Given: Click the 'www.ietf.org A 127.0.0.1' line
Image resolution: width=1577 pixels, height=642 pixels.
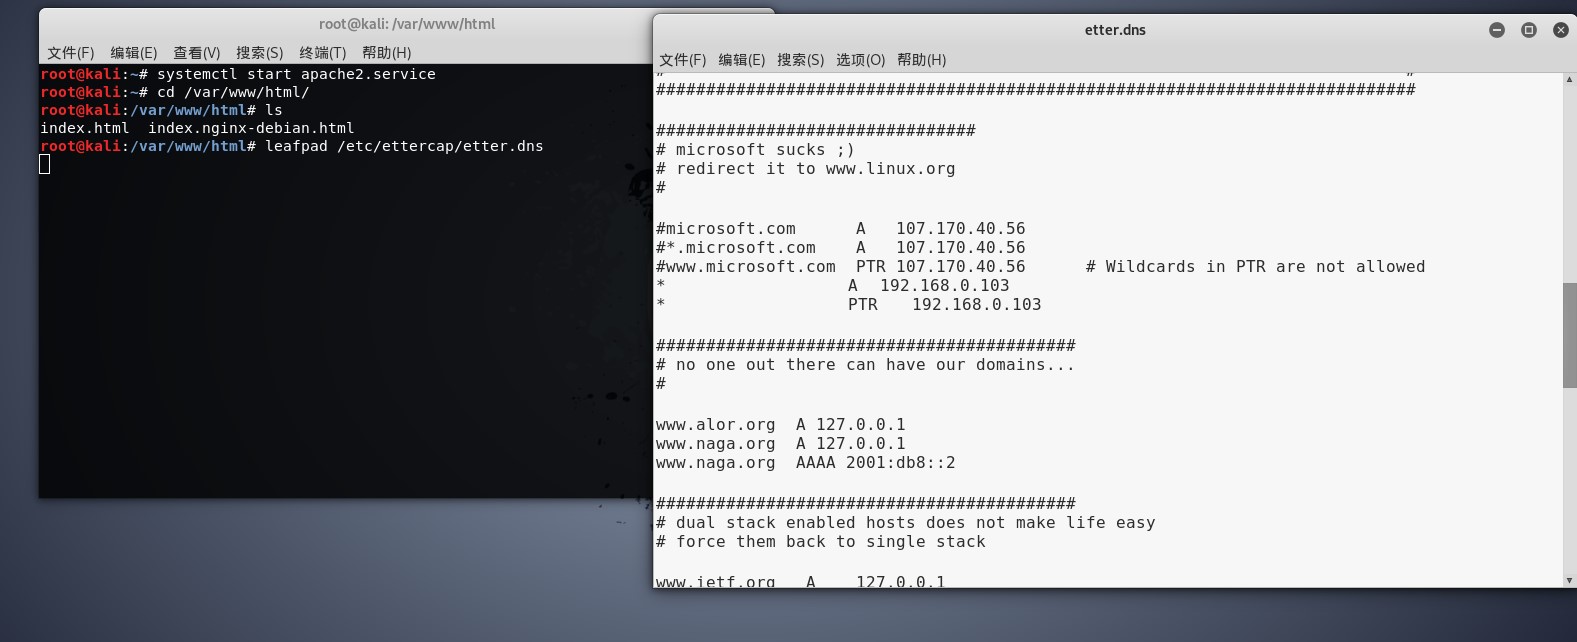Looking at the screenshot, I should [800, 580].
